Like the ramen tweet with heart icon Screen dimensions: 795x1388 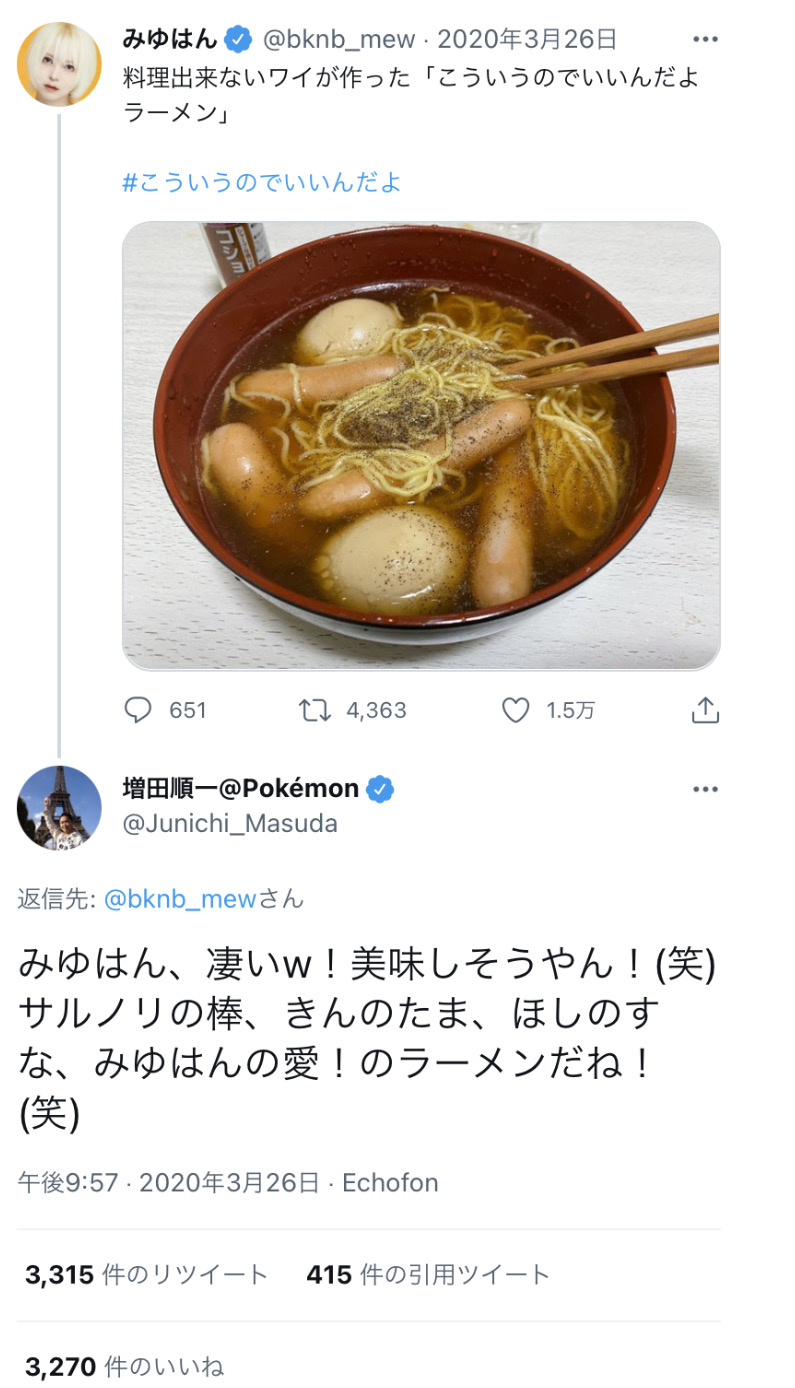(515, 710)
